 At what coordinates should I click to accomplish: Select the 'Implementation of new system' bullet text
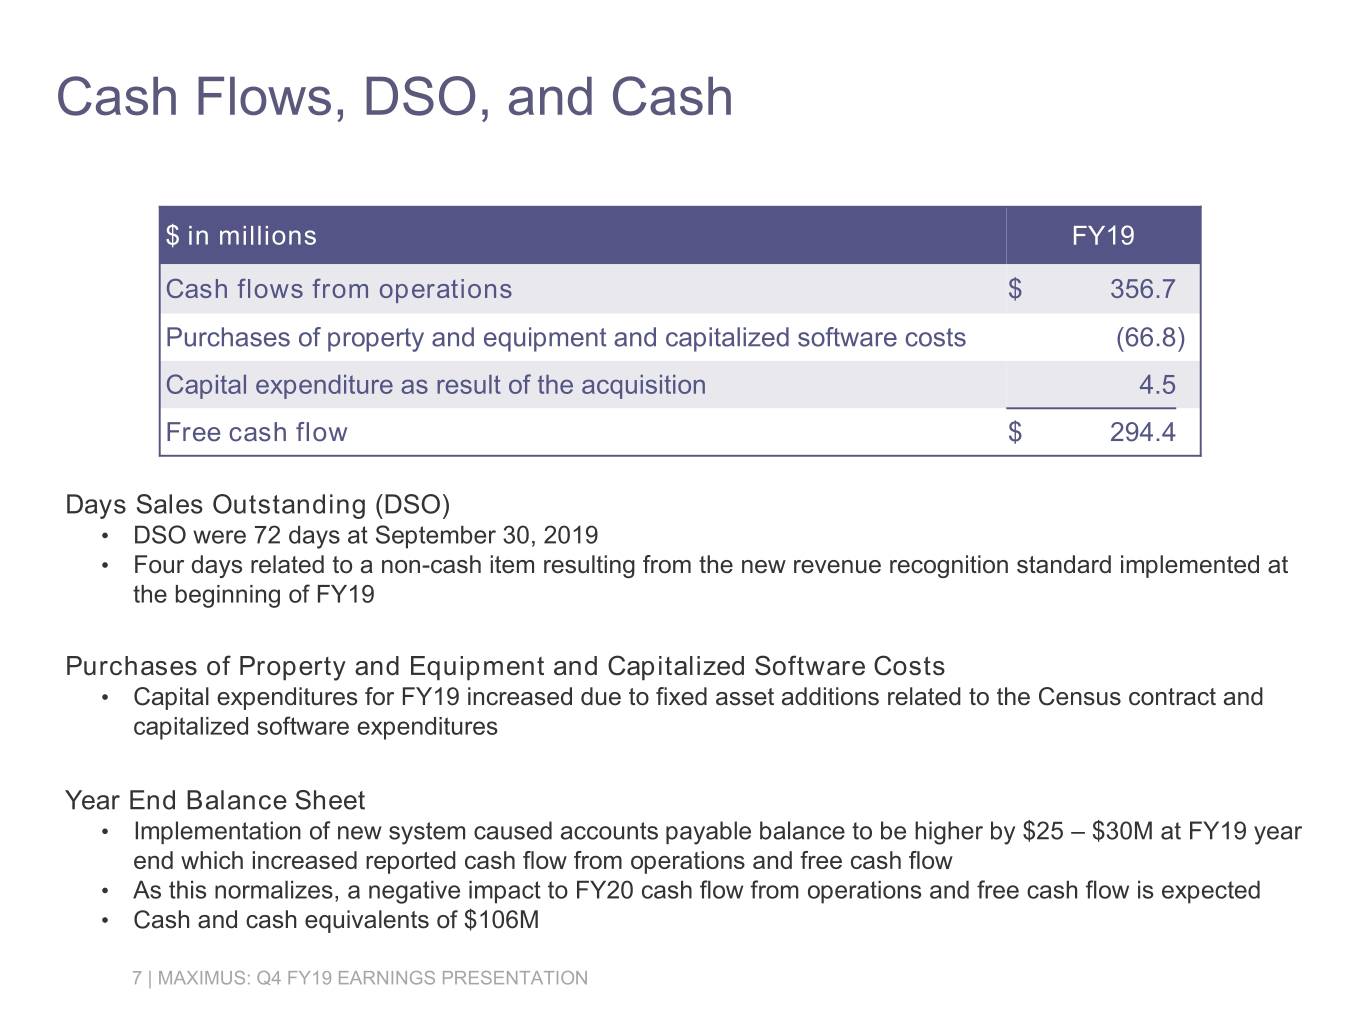point(716,832)
